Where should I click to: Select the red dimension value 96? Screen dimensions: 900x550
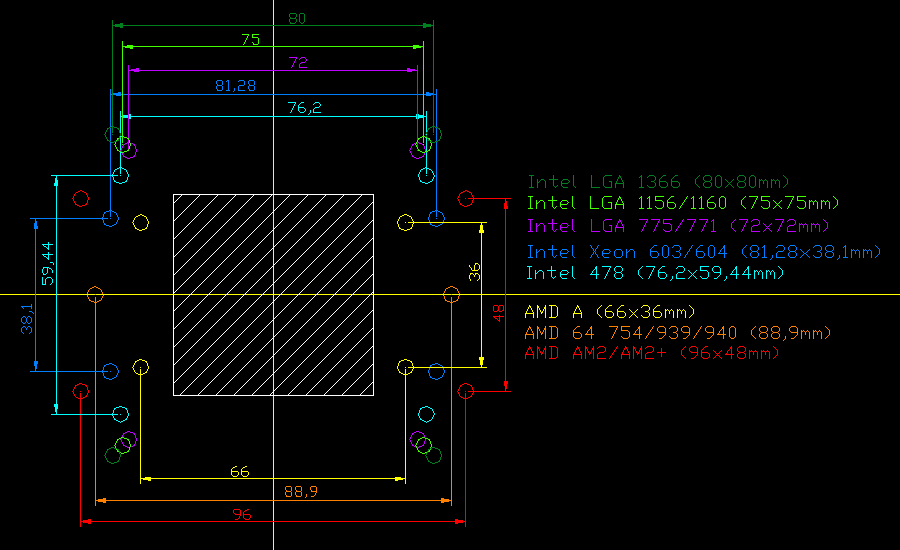(242, 515)
